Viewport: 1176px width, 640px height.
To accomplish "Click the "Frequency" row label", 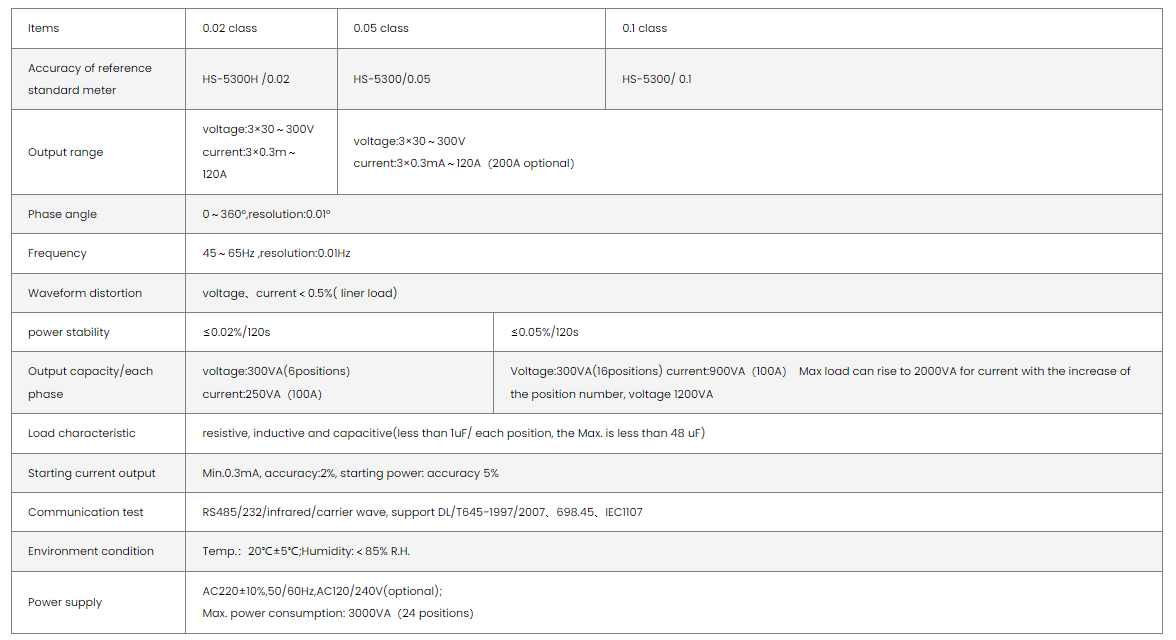I will (58, 253).
